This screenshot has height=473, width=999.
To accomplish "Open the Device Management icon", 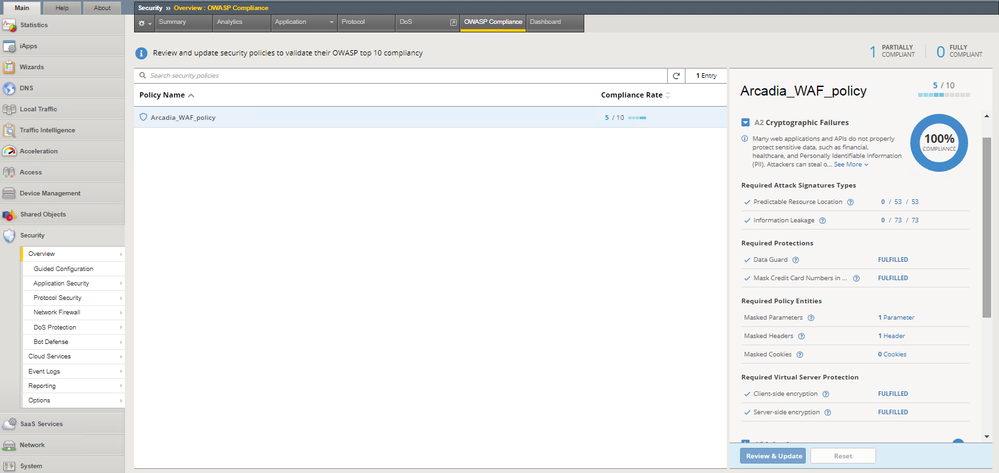I will 9,193.
